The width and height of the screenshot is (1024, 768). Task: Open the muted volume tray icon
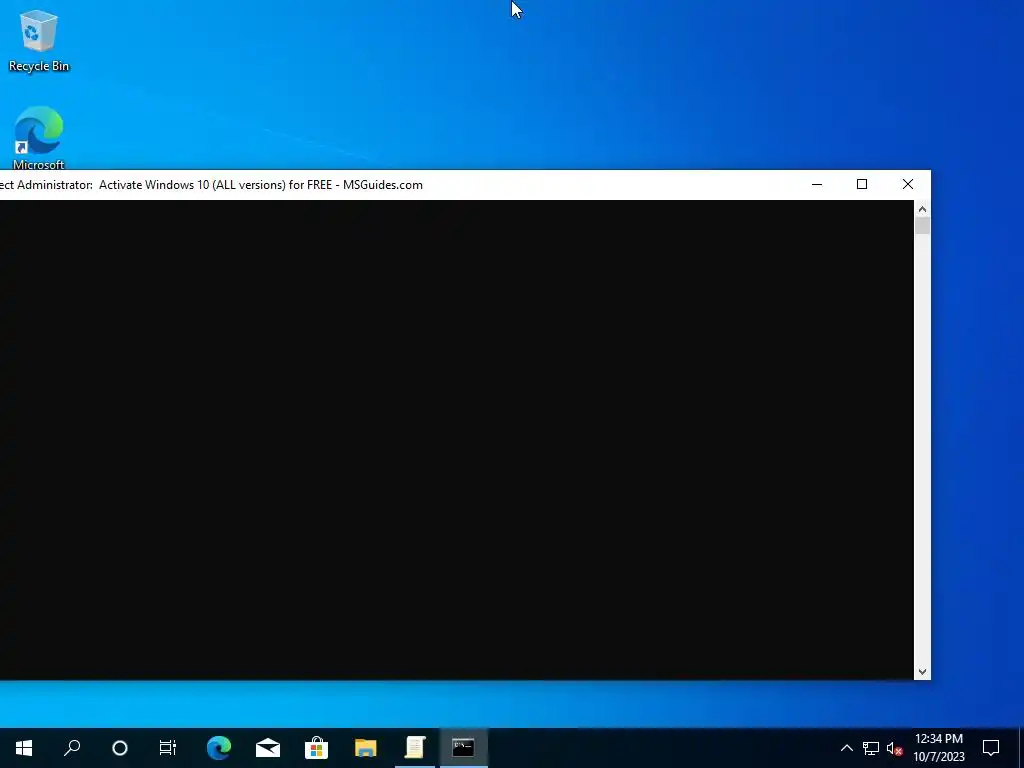(895, 748)
